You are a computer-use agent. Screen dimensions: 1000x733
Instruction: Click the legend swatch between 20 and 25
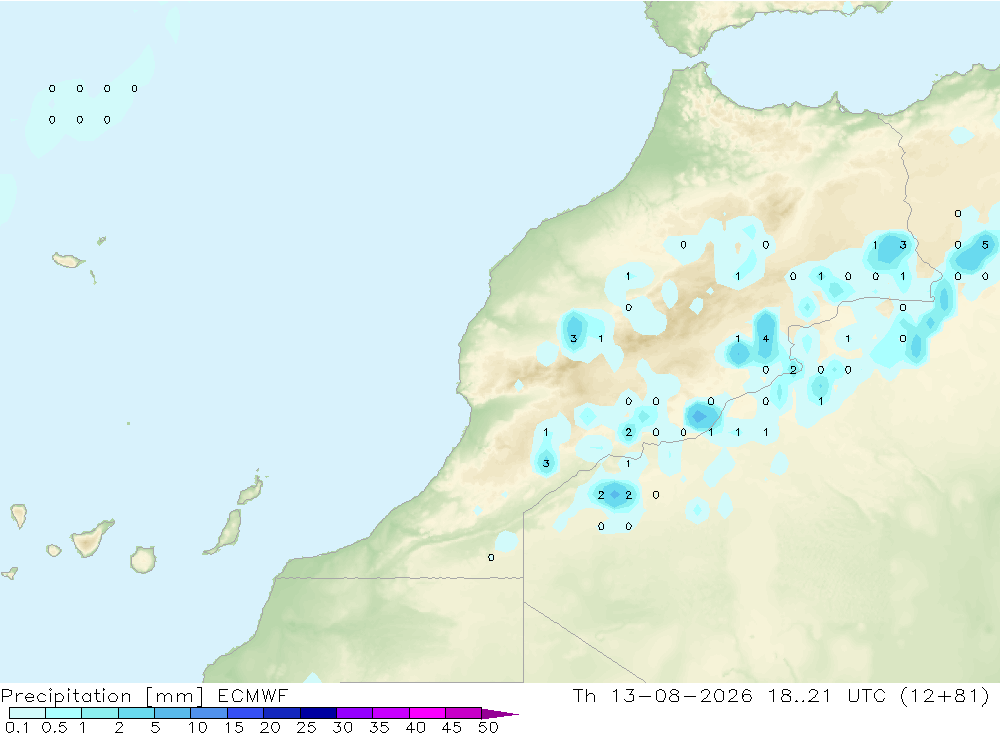coord(281,713)
